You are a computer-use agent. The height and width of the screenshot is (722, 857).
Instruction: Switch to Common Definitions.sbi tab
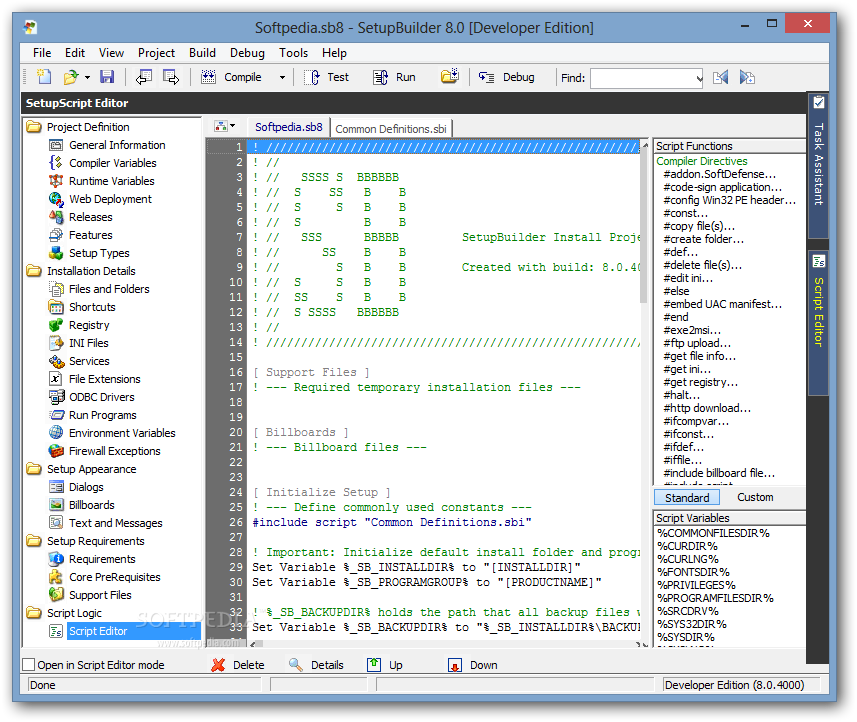coord(391,129)
